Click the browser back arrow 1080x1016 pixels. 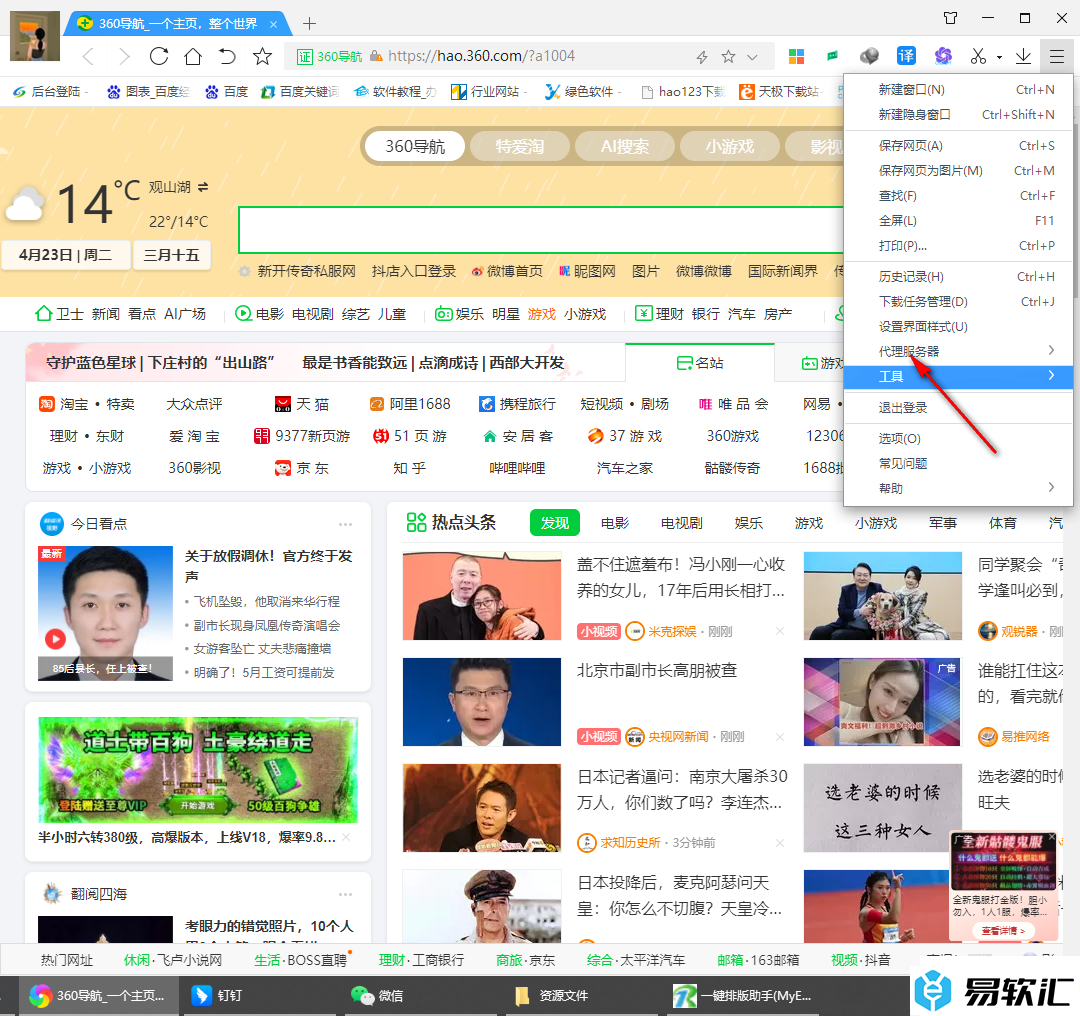[87, 56]
